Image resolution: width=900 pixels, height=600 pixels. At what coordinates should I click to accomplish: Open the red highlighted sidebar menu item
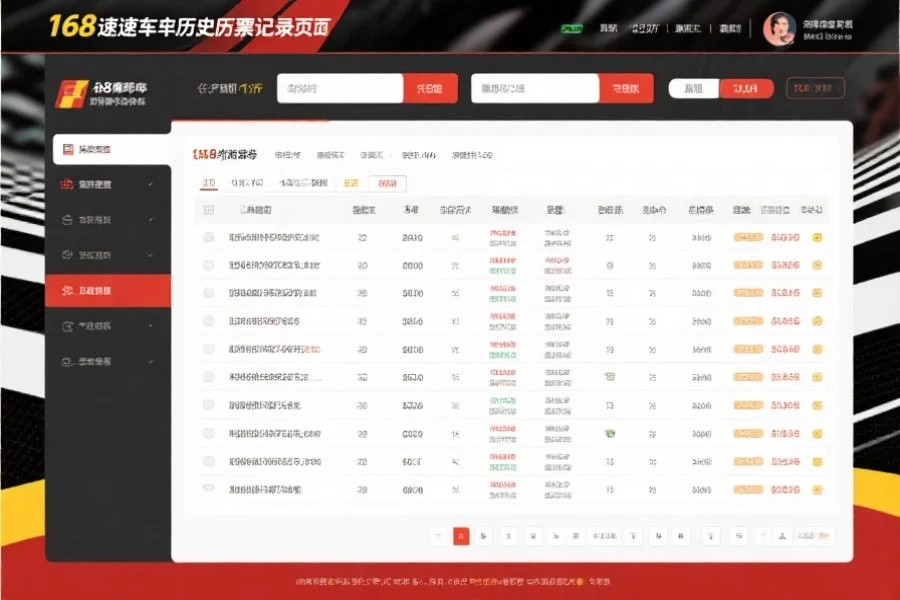point(108,291)
